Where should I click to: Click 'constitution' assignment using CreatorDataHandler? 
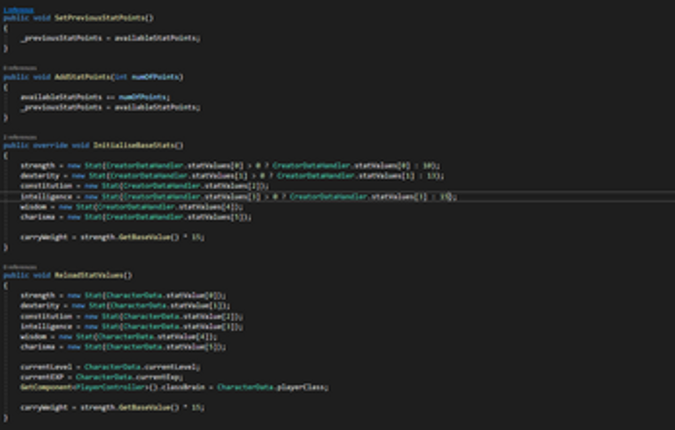tap(145, 186)
